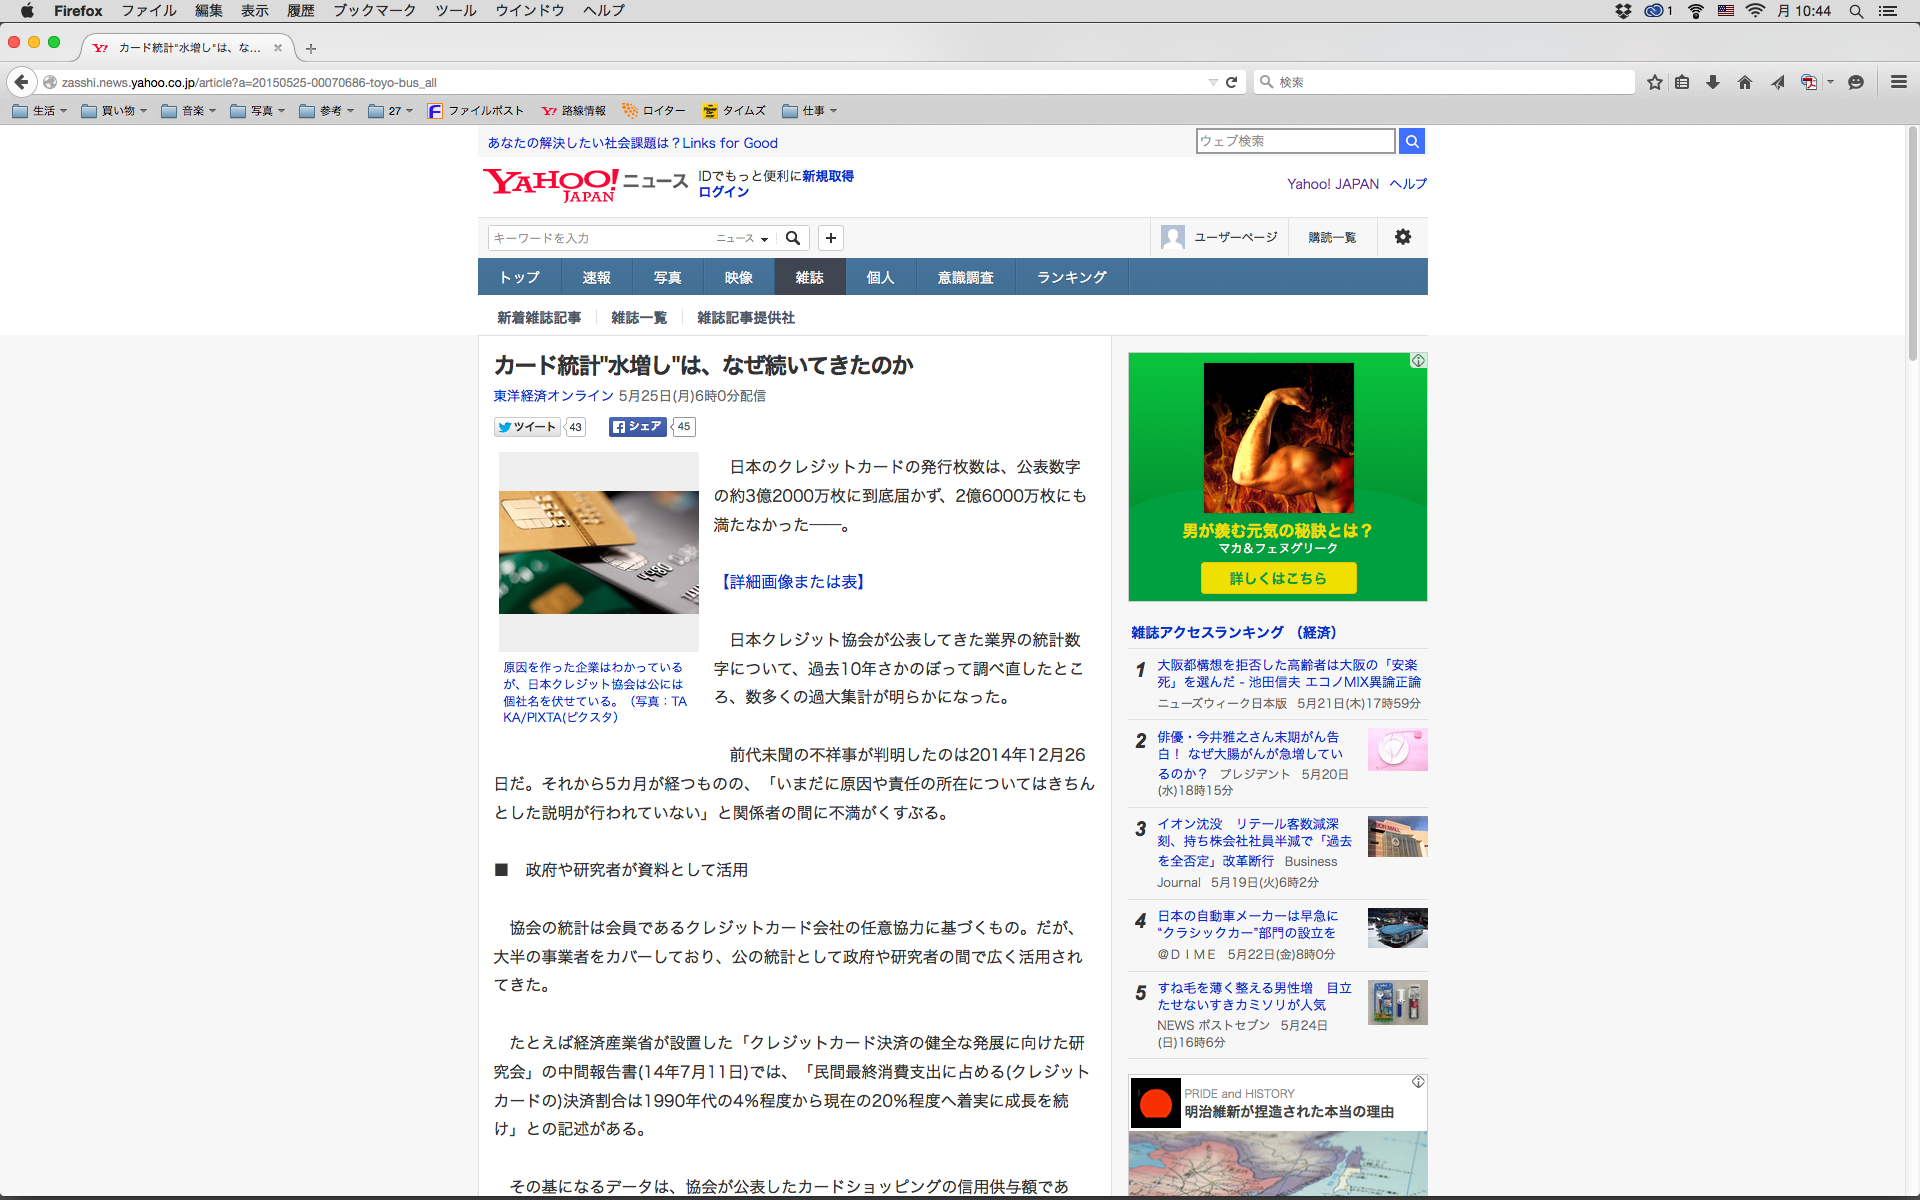Viewport: 1920px width, 1200px height.
Task: Open Firefox downloads arrow icon
Action: click(1713, 82)
